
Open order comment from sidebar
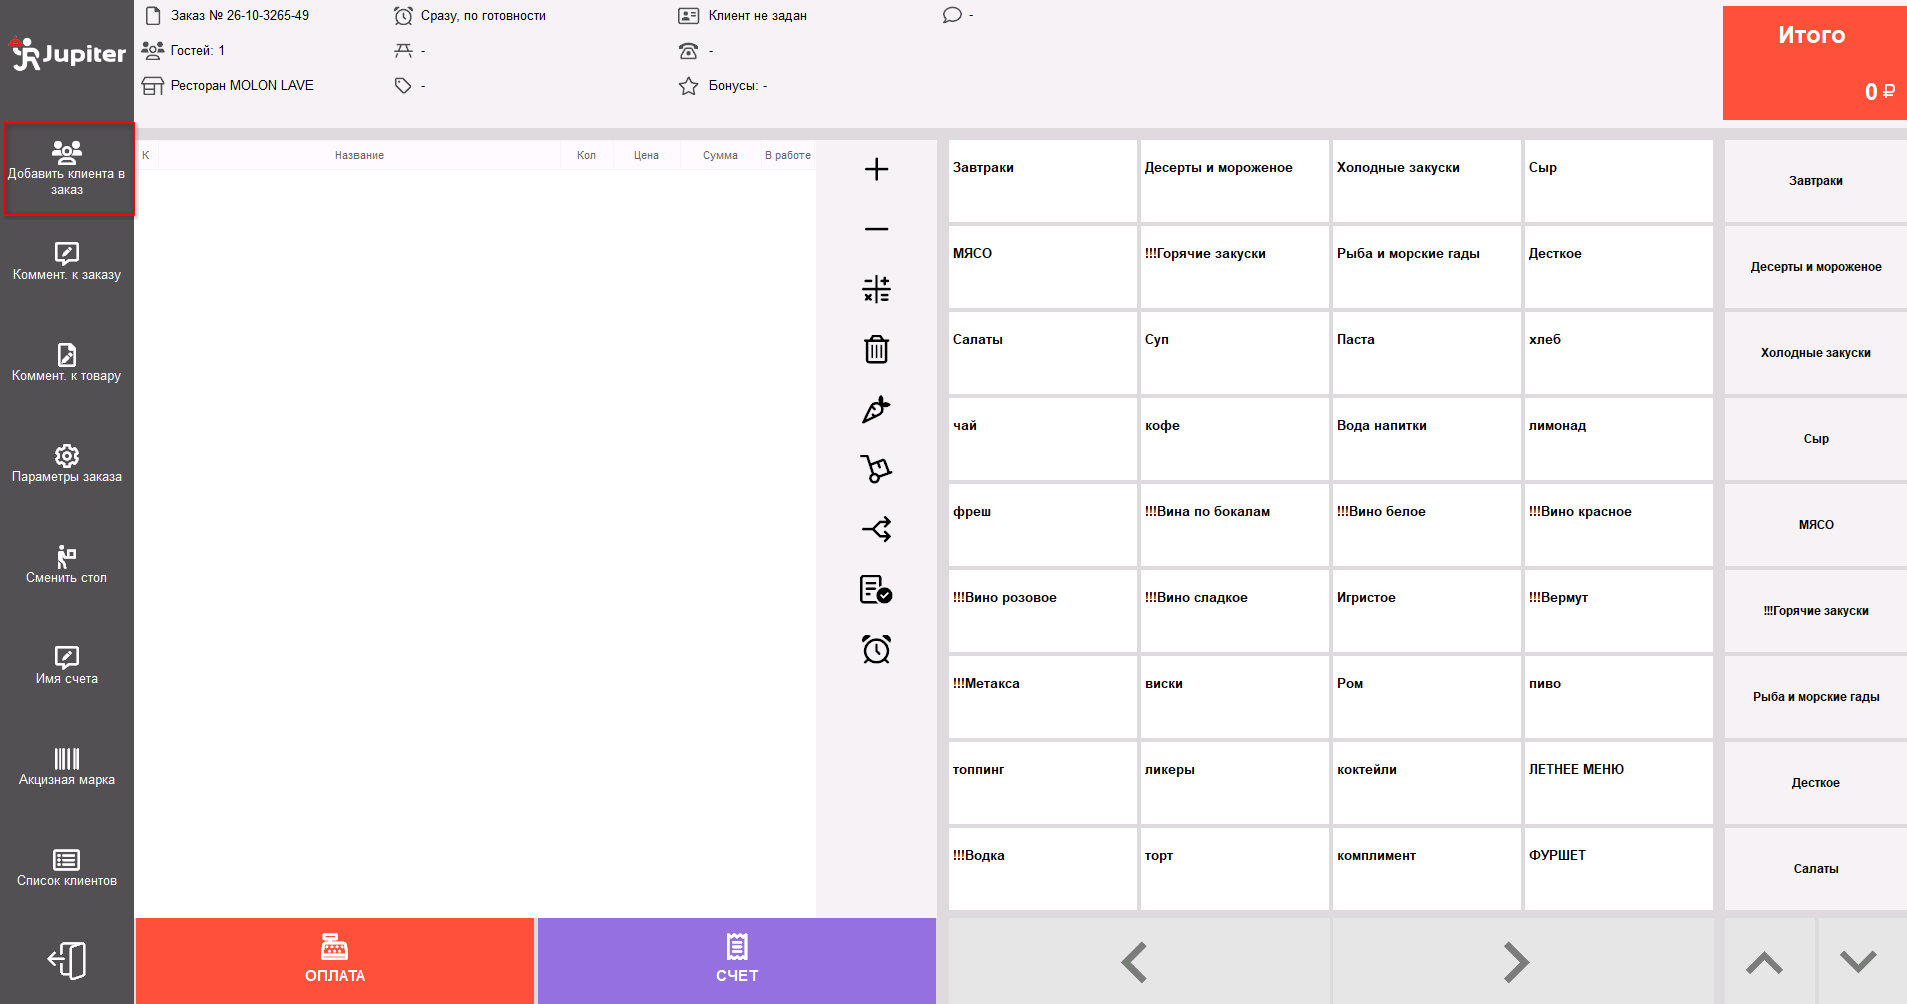click(x=67, y=261)
